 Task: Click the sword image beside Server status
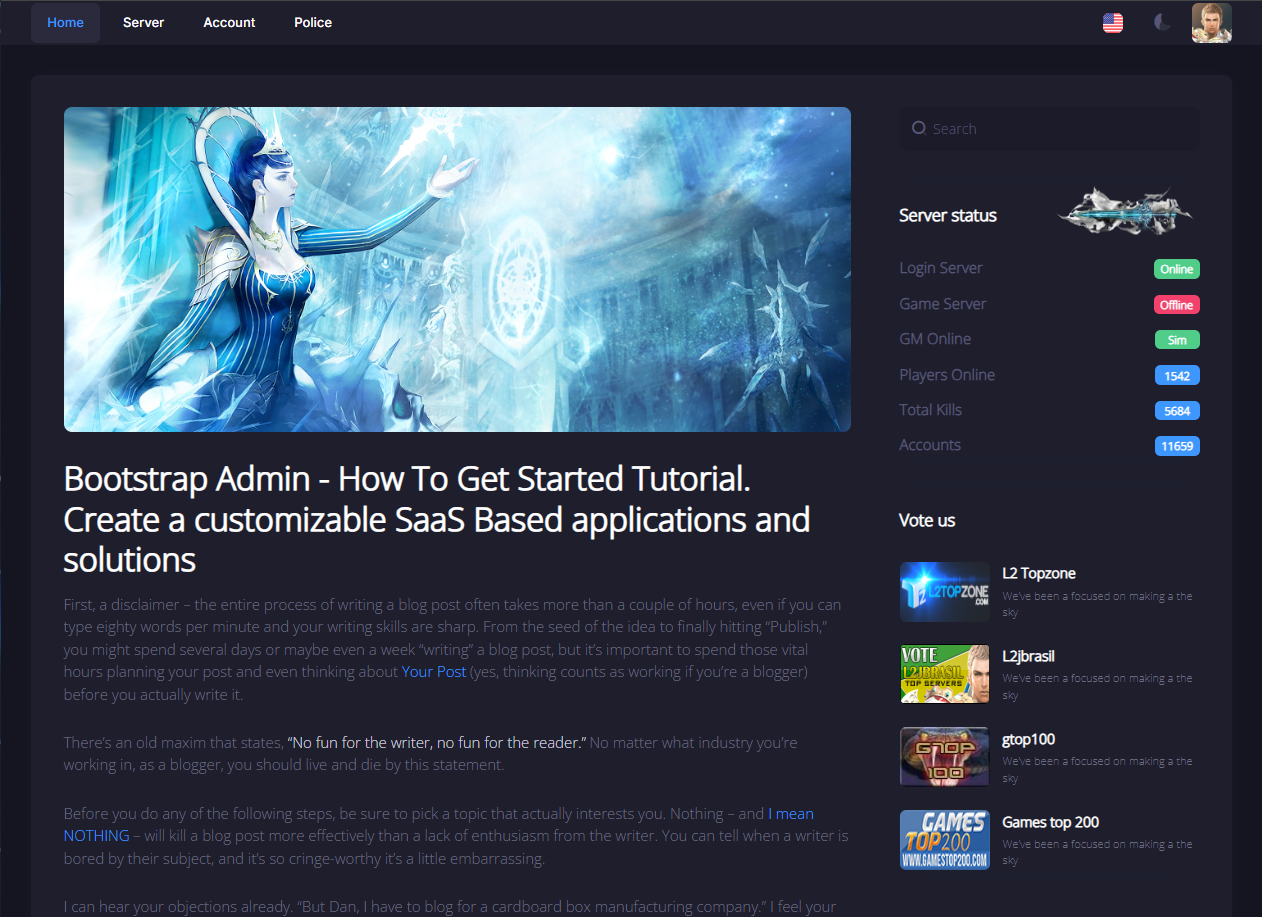tap(1124, 211)
